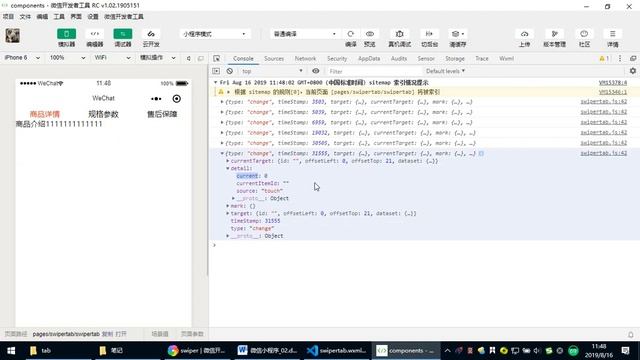This screenshot has width=640, height=360.
Task: Click the upload (上传) cloud icon
Action: [x=524, y=34]
